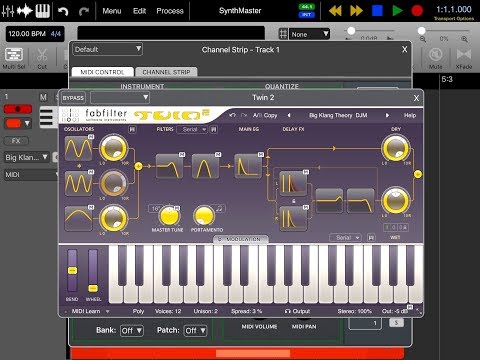The image size is (480, 360).
Task: Open the empty preset dropdown next to BYPASS
Action: click(120, 98)
